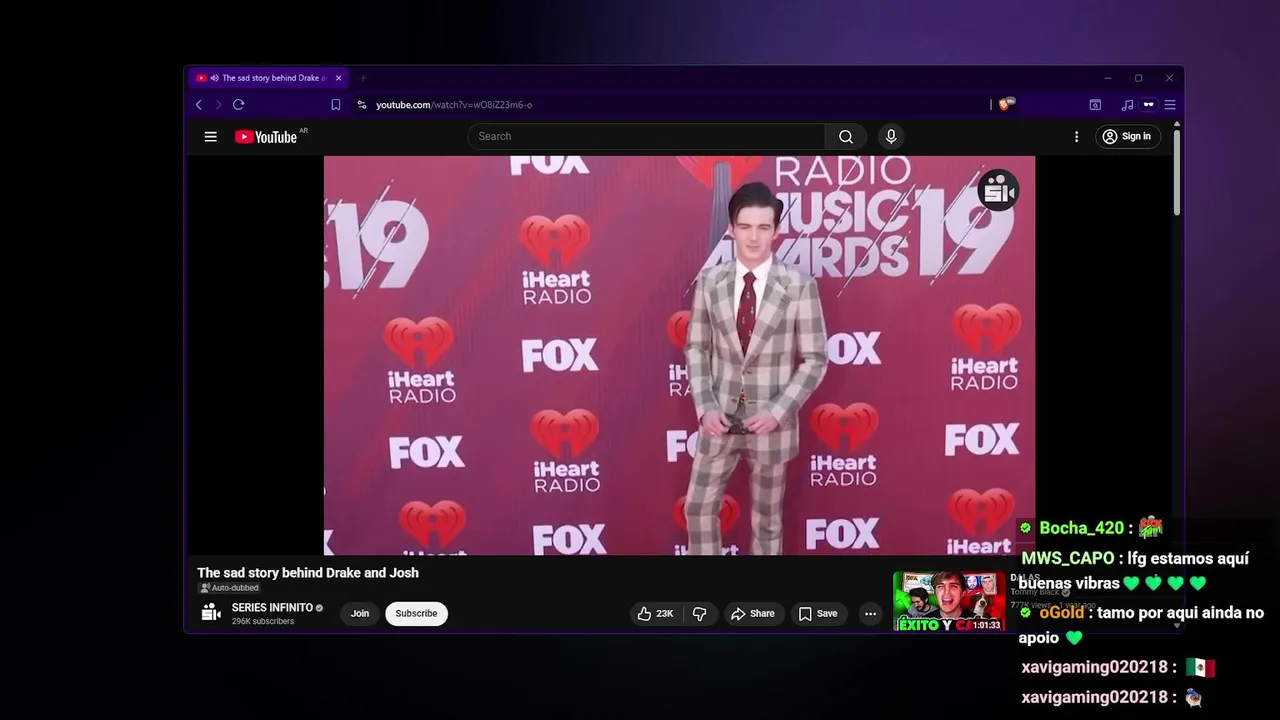Screen dimensions: 1280x720
Task: Click the YouTube Search field
Action: click(646, 137)
